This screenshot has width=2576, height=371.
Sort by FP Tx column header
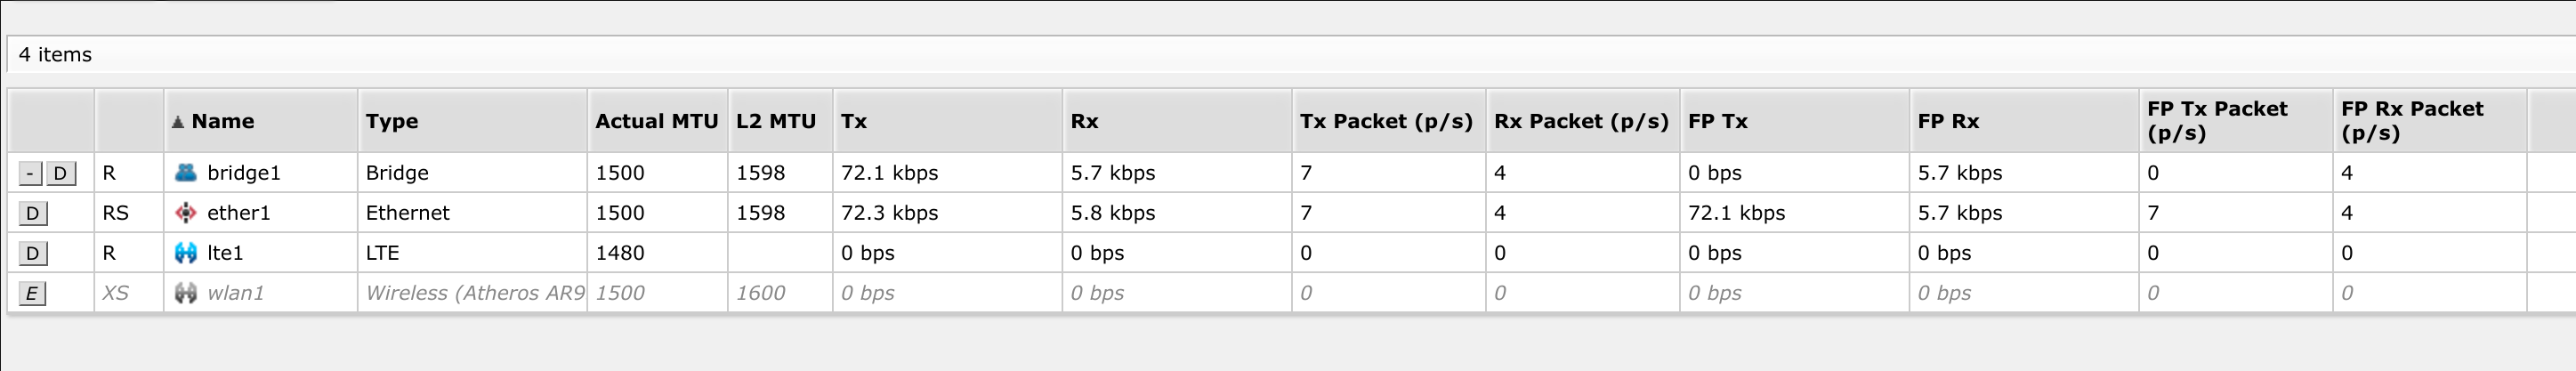(1717, 122)
